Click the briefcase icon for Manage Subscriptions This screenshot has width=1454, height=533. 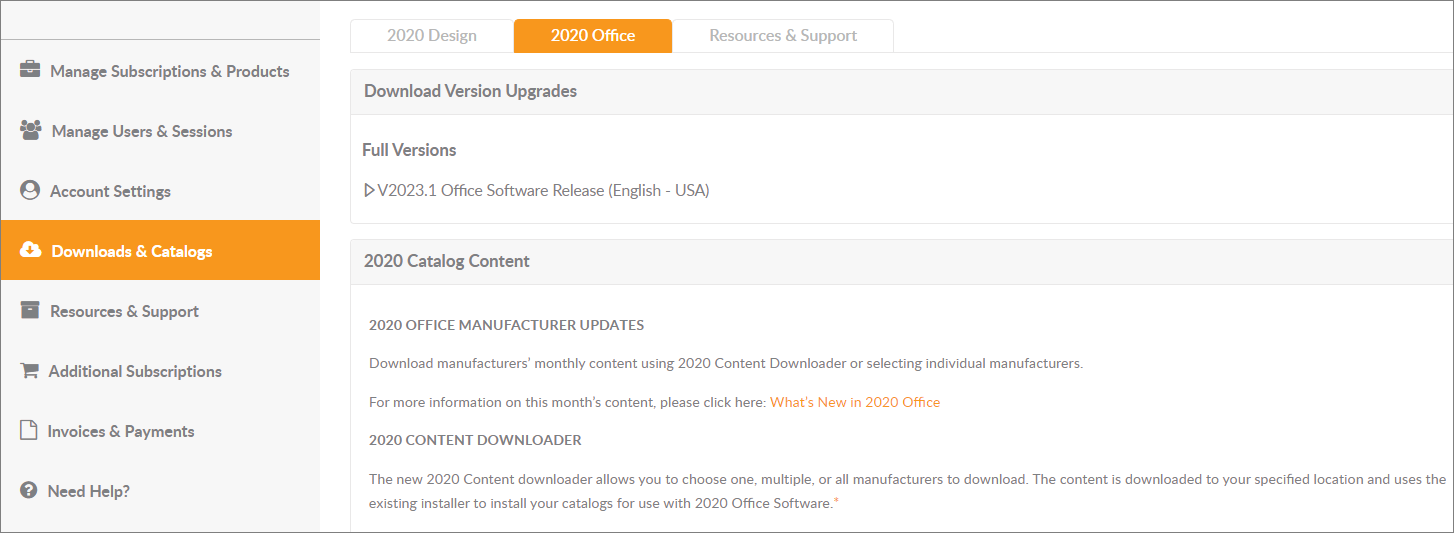click(x=30, y=70)
